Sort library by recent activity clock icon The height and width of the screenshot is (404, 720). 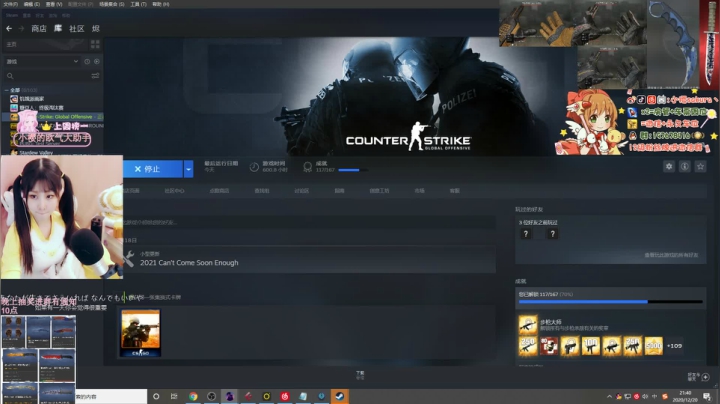(87, 62)
